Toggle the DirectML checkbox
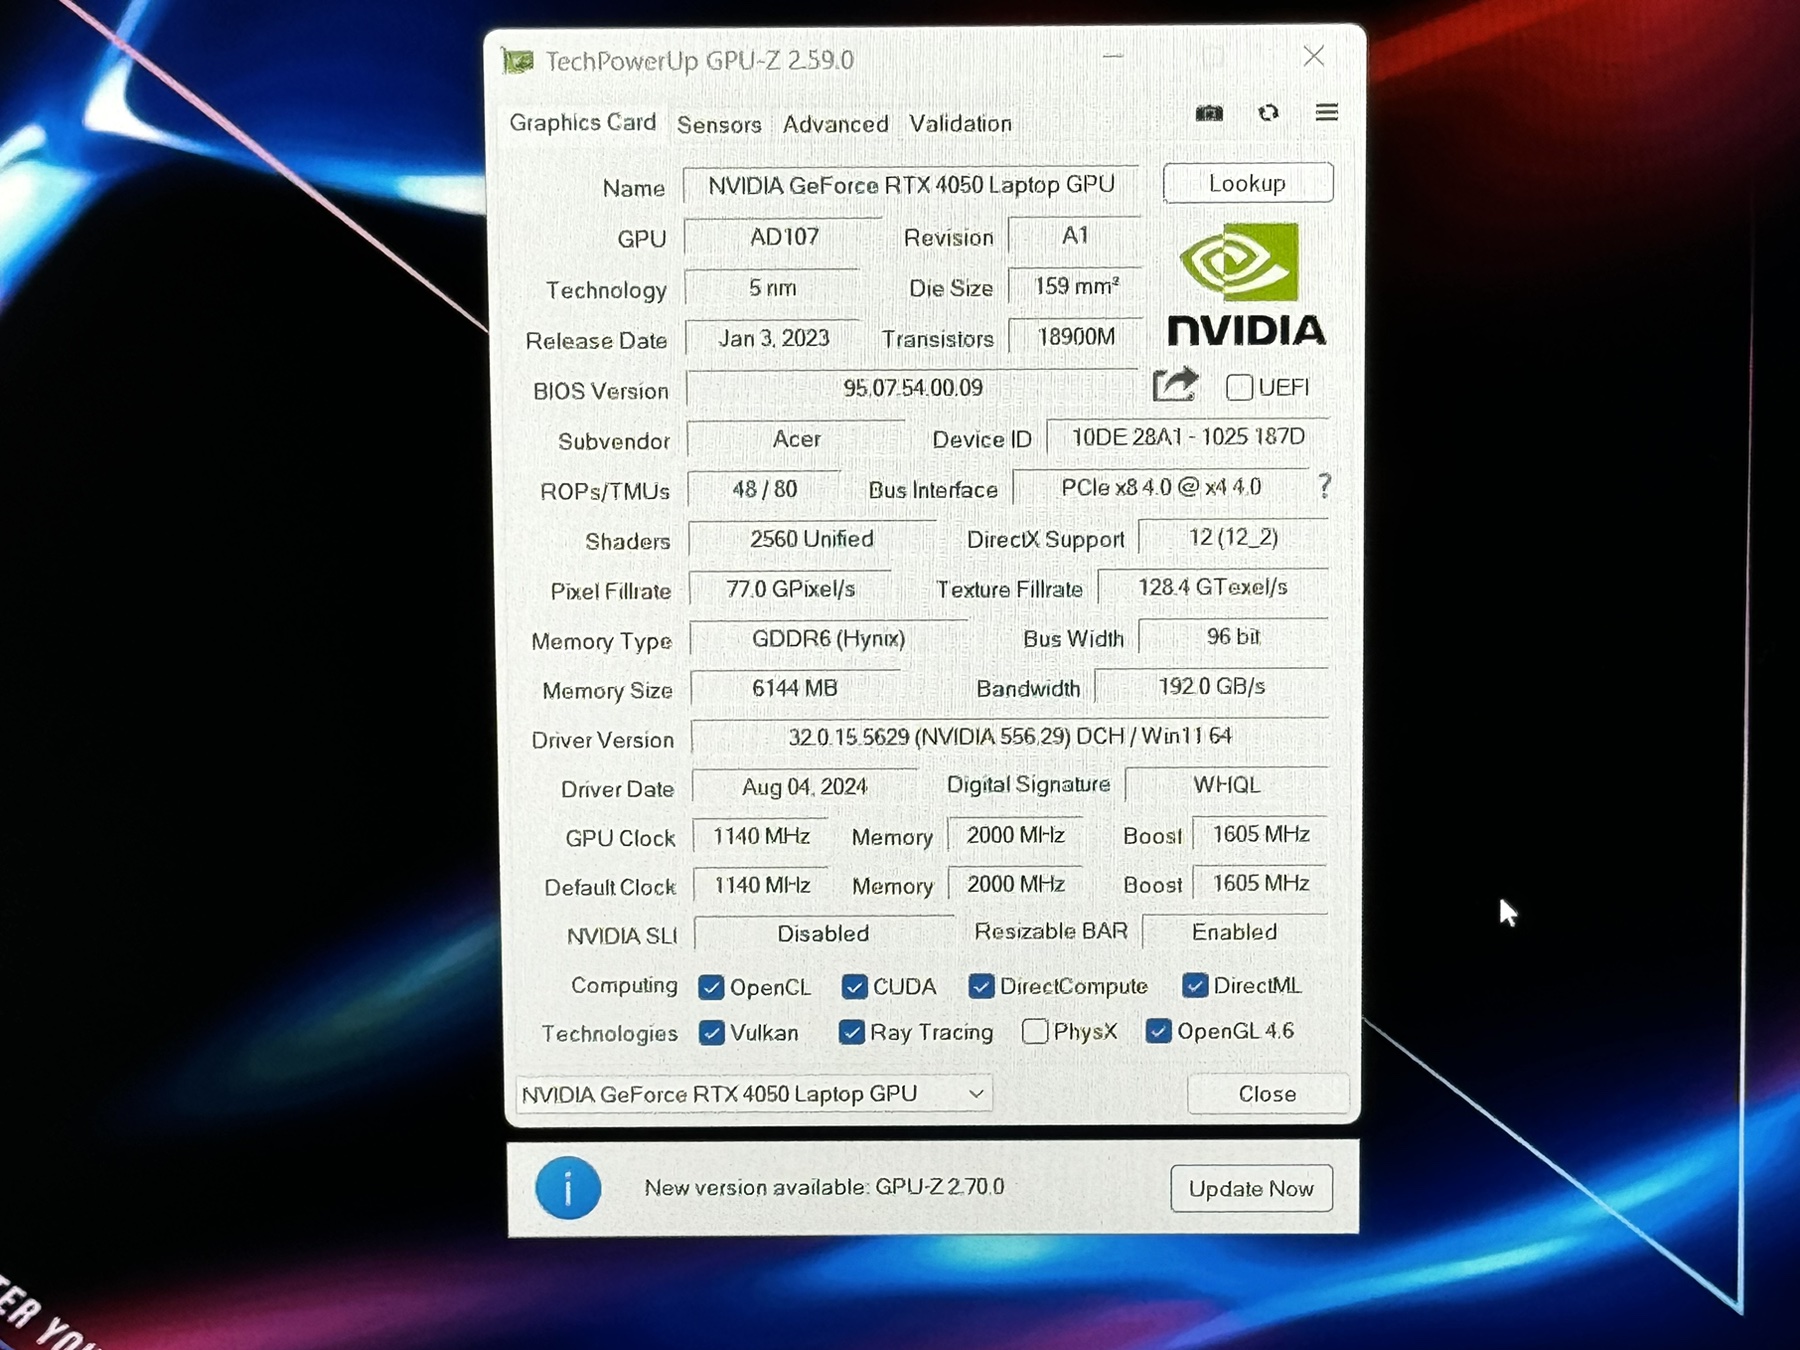Screen dimensions: 1800x1350 pyautogui.click(x=1194, y=985)
